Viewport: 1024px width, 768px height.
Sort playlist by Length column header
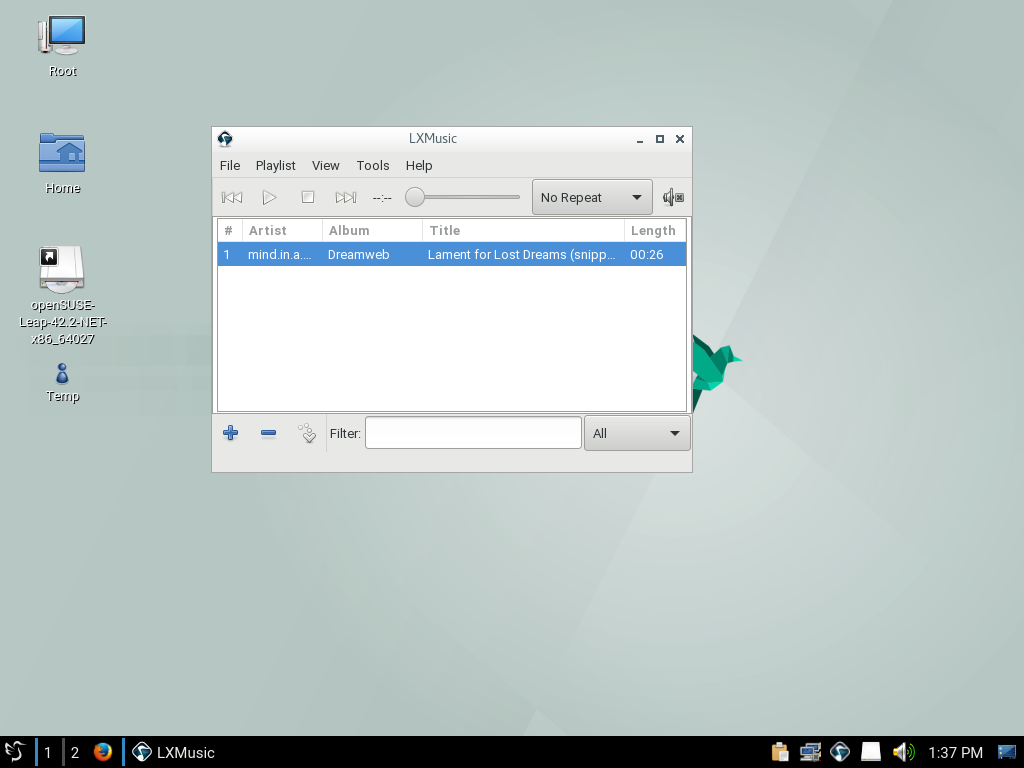click(x=653, y=231)
